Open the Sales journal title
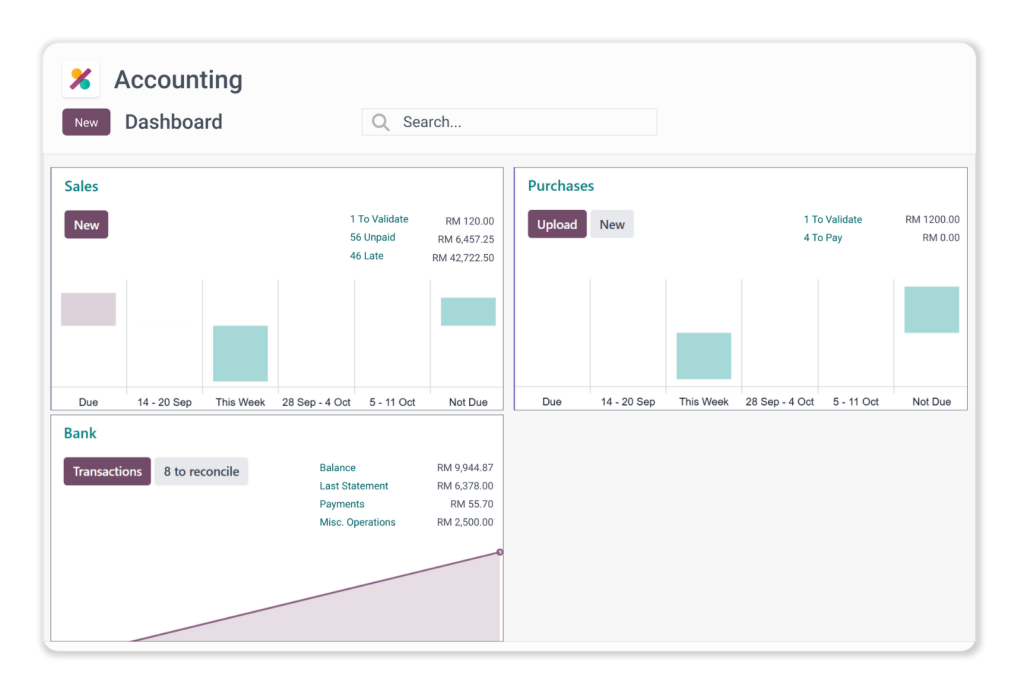 tap(81, 186)
